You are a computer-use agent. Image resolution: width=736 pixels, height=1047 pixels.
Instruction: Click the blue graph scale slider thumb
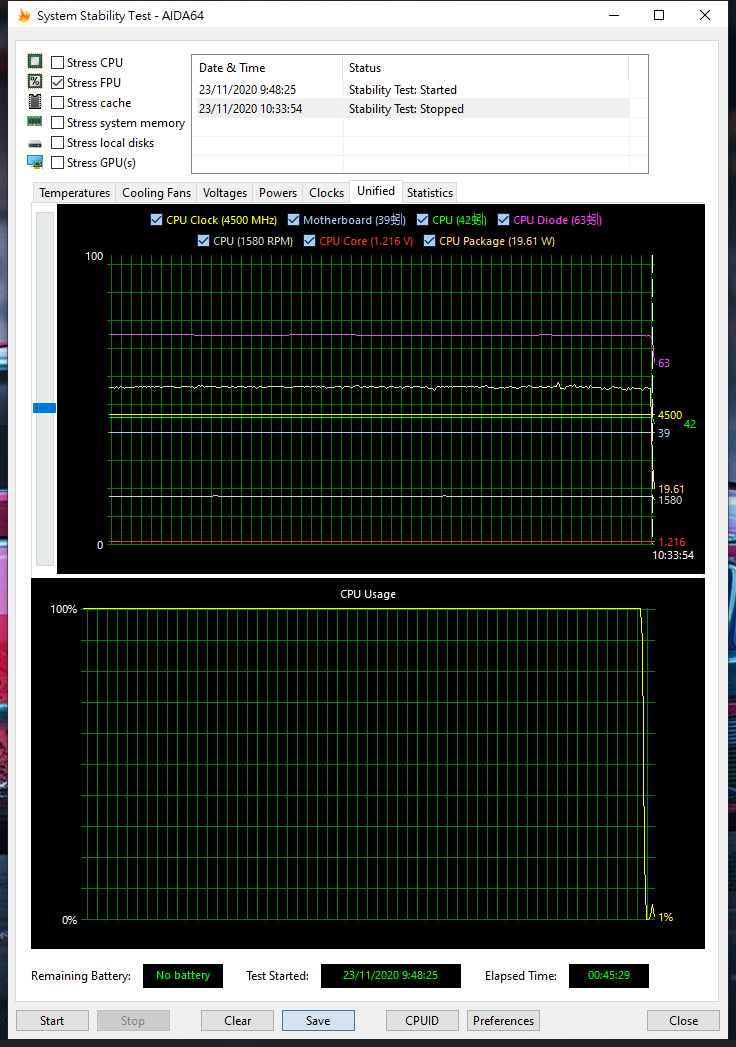(45, 408)
